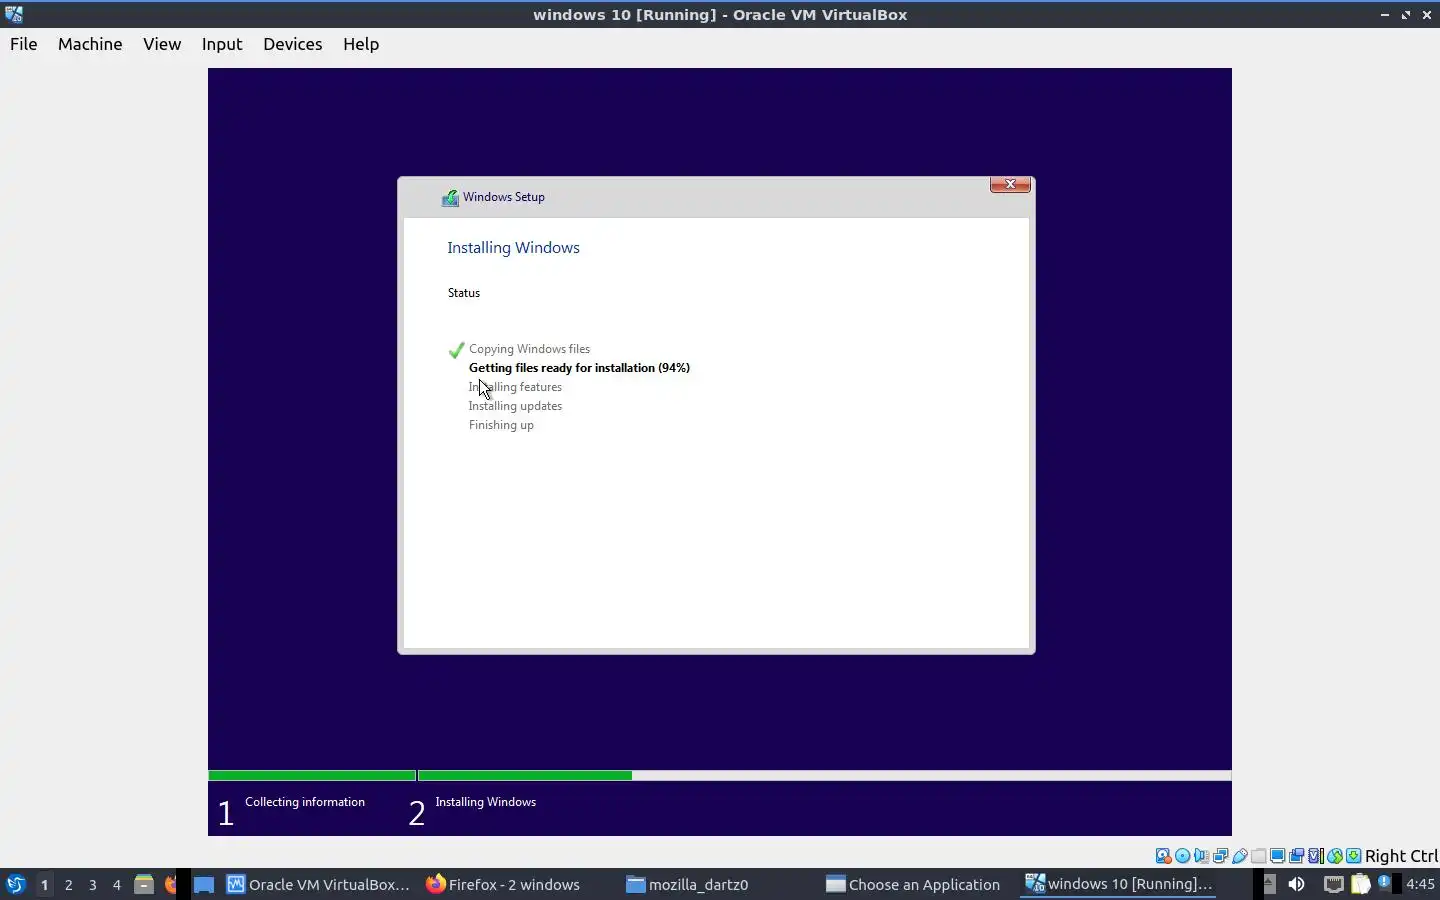Click the hard disk activity indicator icon
Screen dimensions: 1440x900
pyautogui.click(x=1163, y=856)
